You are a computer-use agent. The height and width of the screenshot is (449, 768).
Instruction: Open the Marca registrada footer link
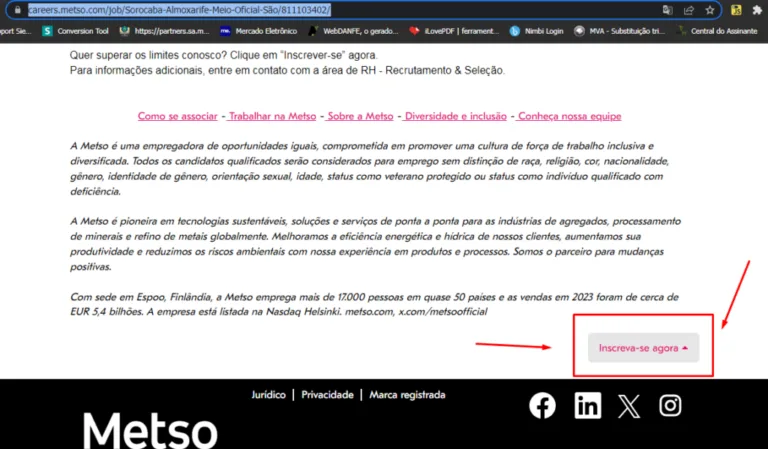coord(407,395)
